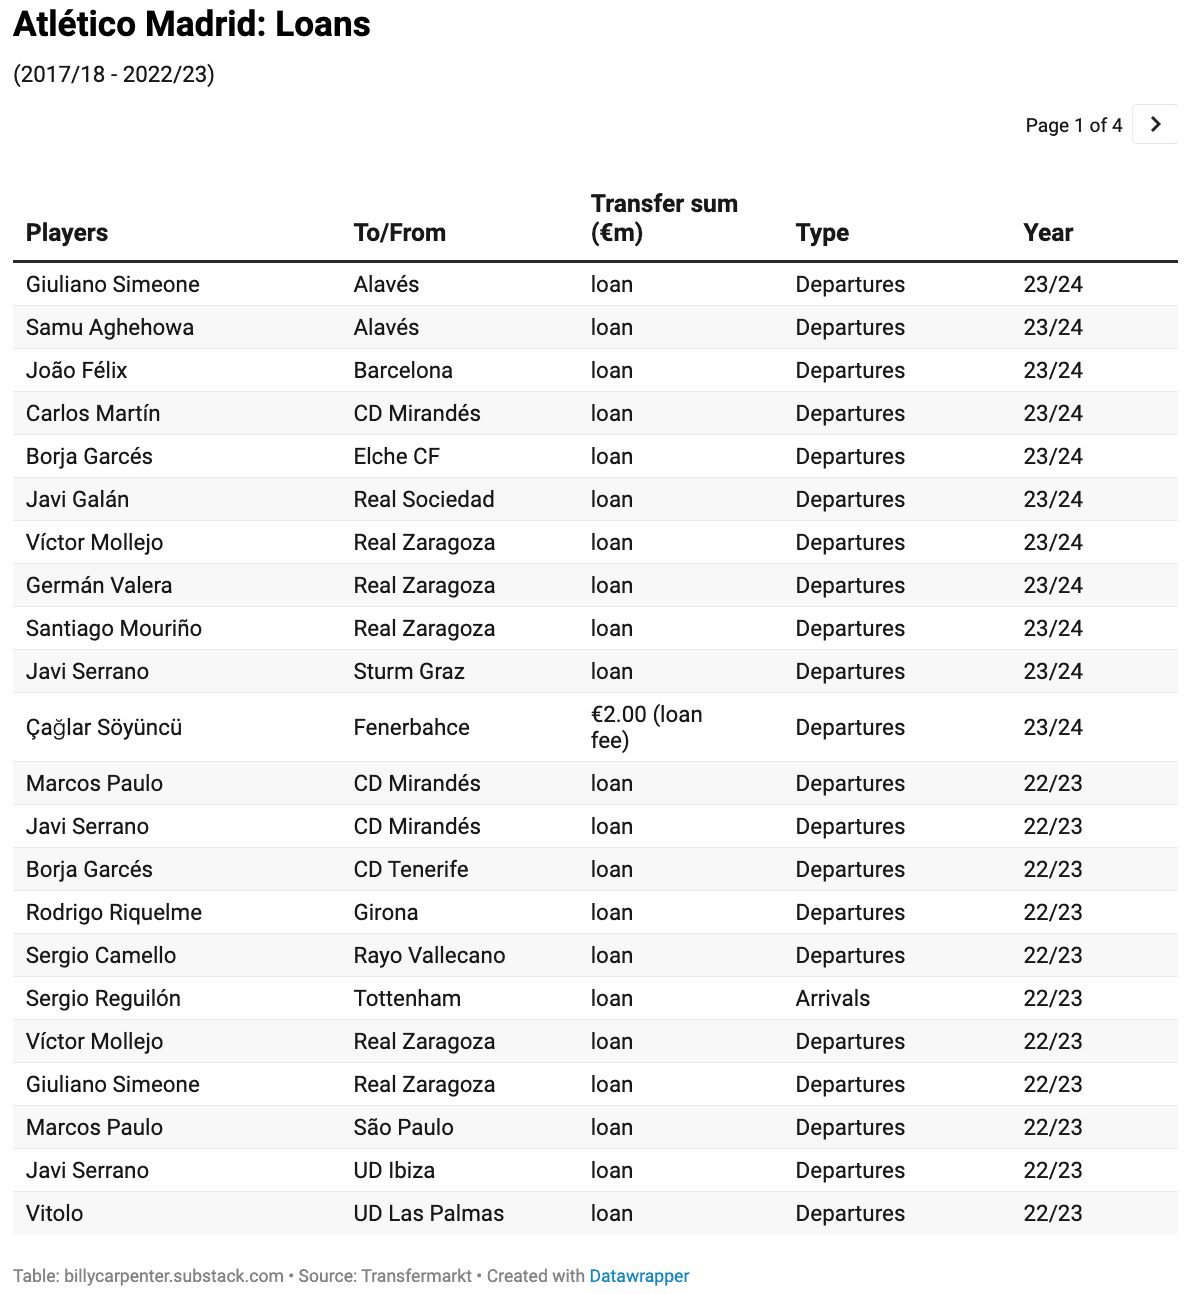Viewport: 1194px width, 1294px height.
Task: Click the €2.00 (loan fee) cell
Action: pos(647,727)
